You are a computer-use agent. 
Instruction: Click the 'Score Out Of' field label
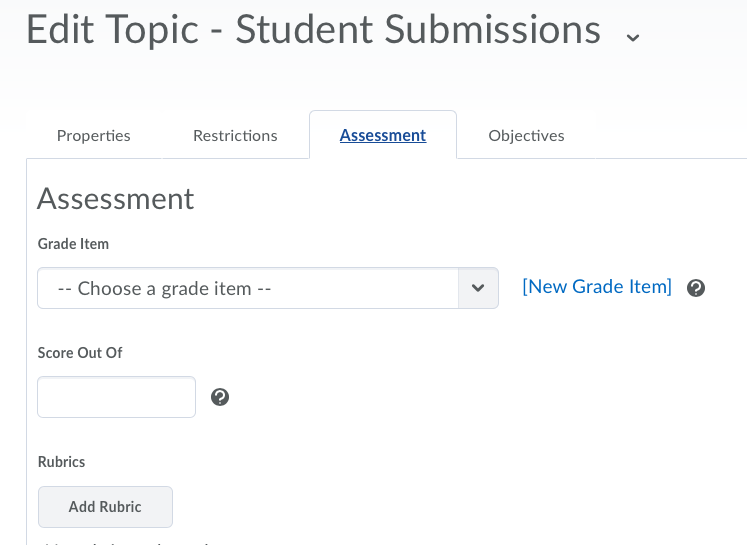(80, 353)
